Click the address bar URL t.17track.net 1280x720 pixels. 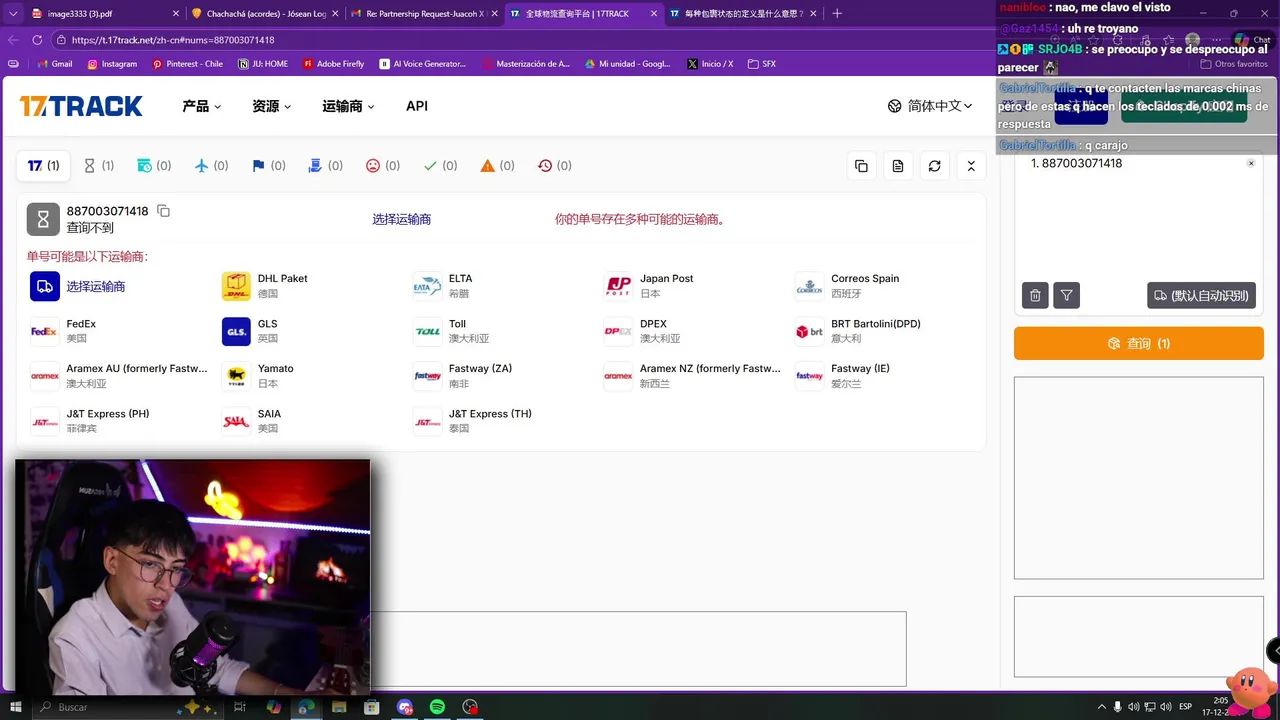click(x=173, y=40)
